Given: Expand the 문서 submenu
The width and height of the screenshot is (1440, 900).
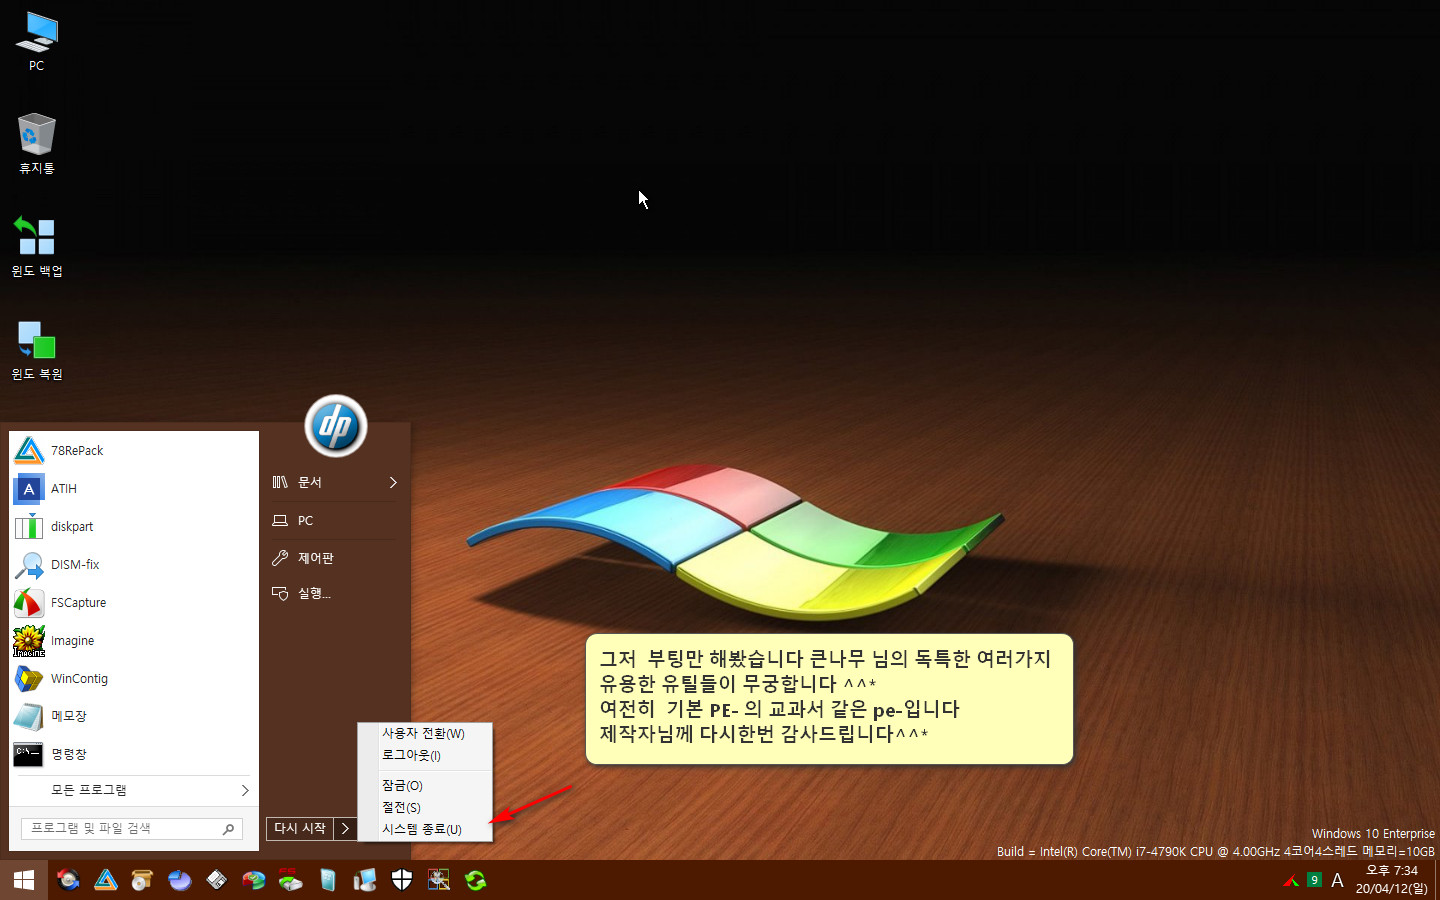Looking at the screenshot, I should [336, 482].
